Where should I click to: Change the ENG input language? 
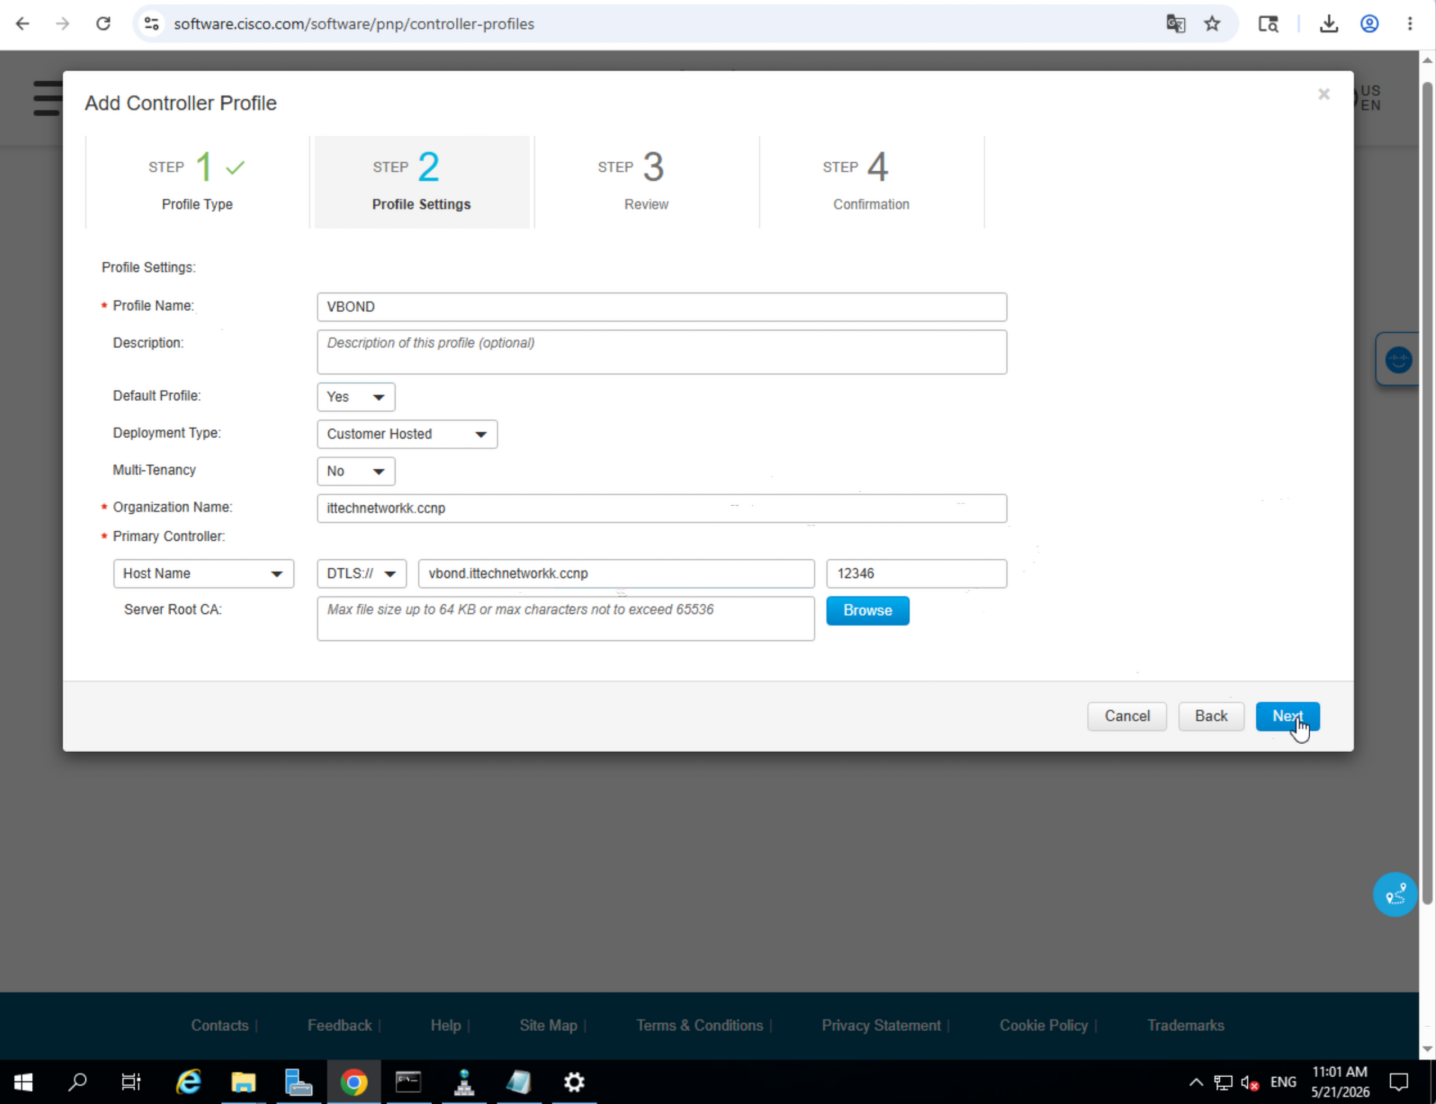pos(1283,1082)
